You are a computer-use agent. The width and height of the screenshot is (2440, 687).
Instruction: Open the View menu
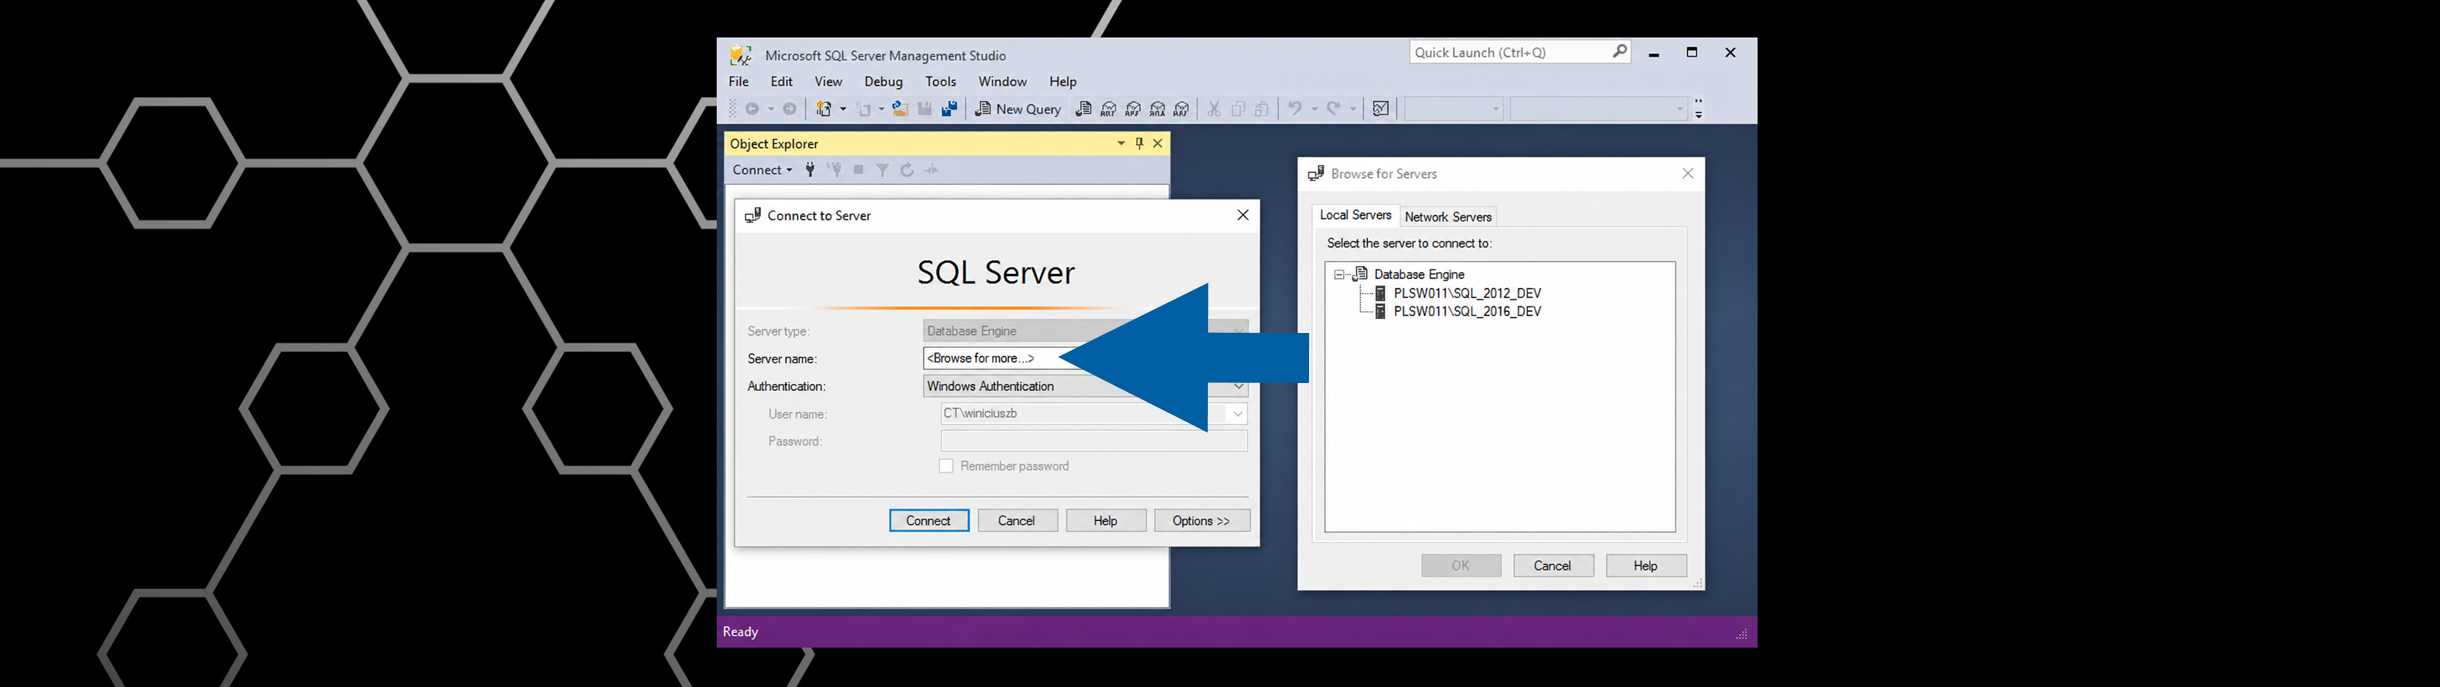point(828,82)
